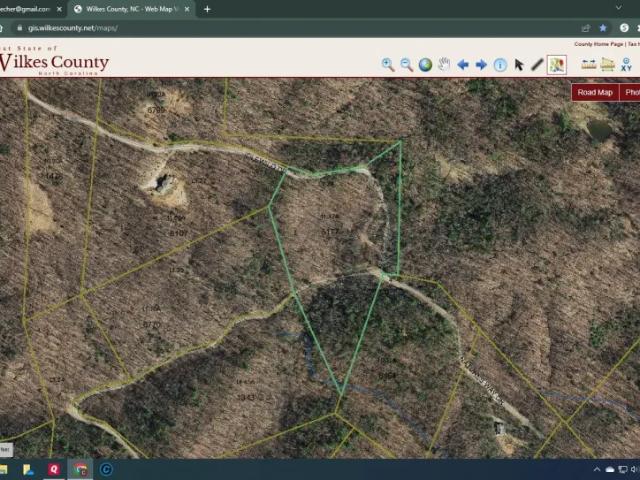Select the Zoom In magnifier tool
The image size is (640, 480).
click(388, 65)
